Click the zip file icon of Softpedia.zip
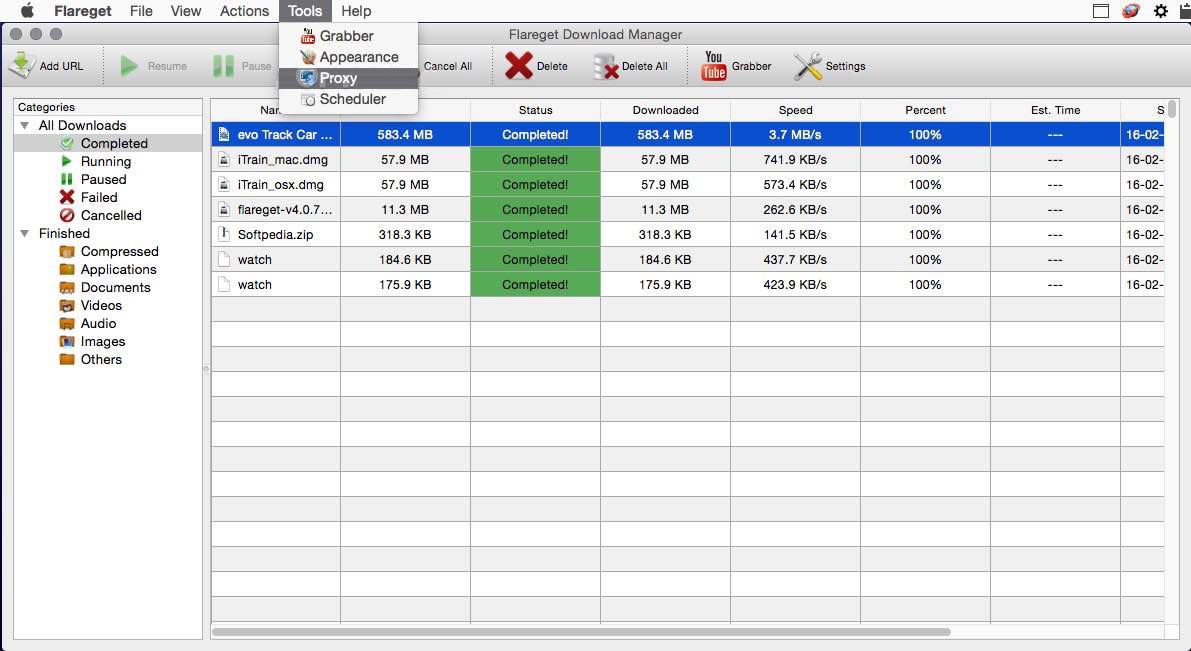Viewport: 1191px width, 651px height. (224, 235)
